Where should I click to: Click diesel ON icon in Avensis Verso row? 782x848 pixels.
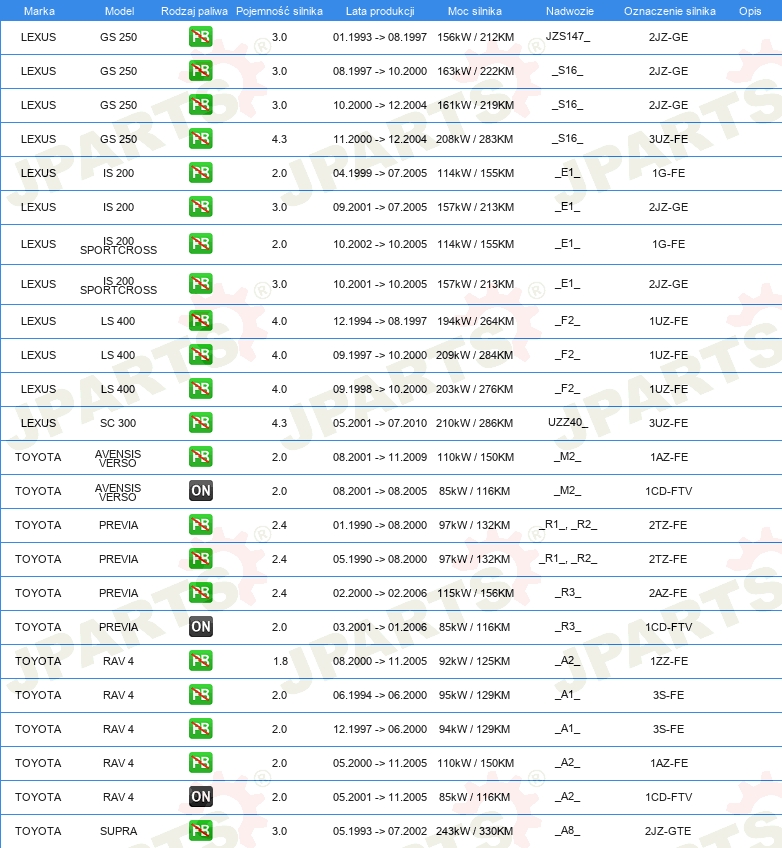pyautogui.click(x=201, y=491)
